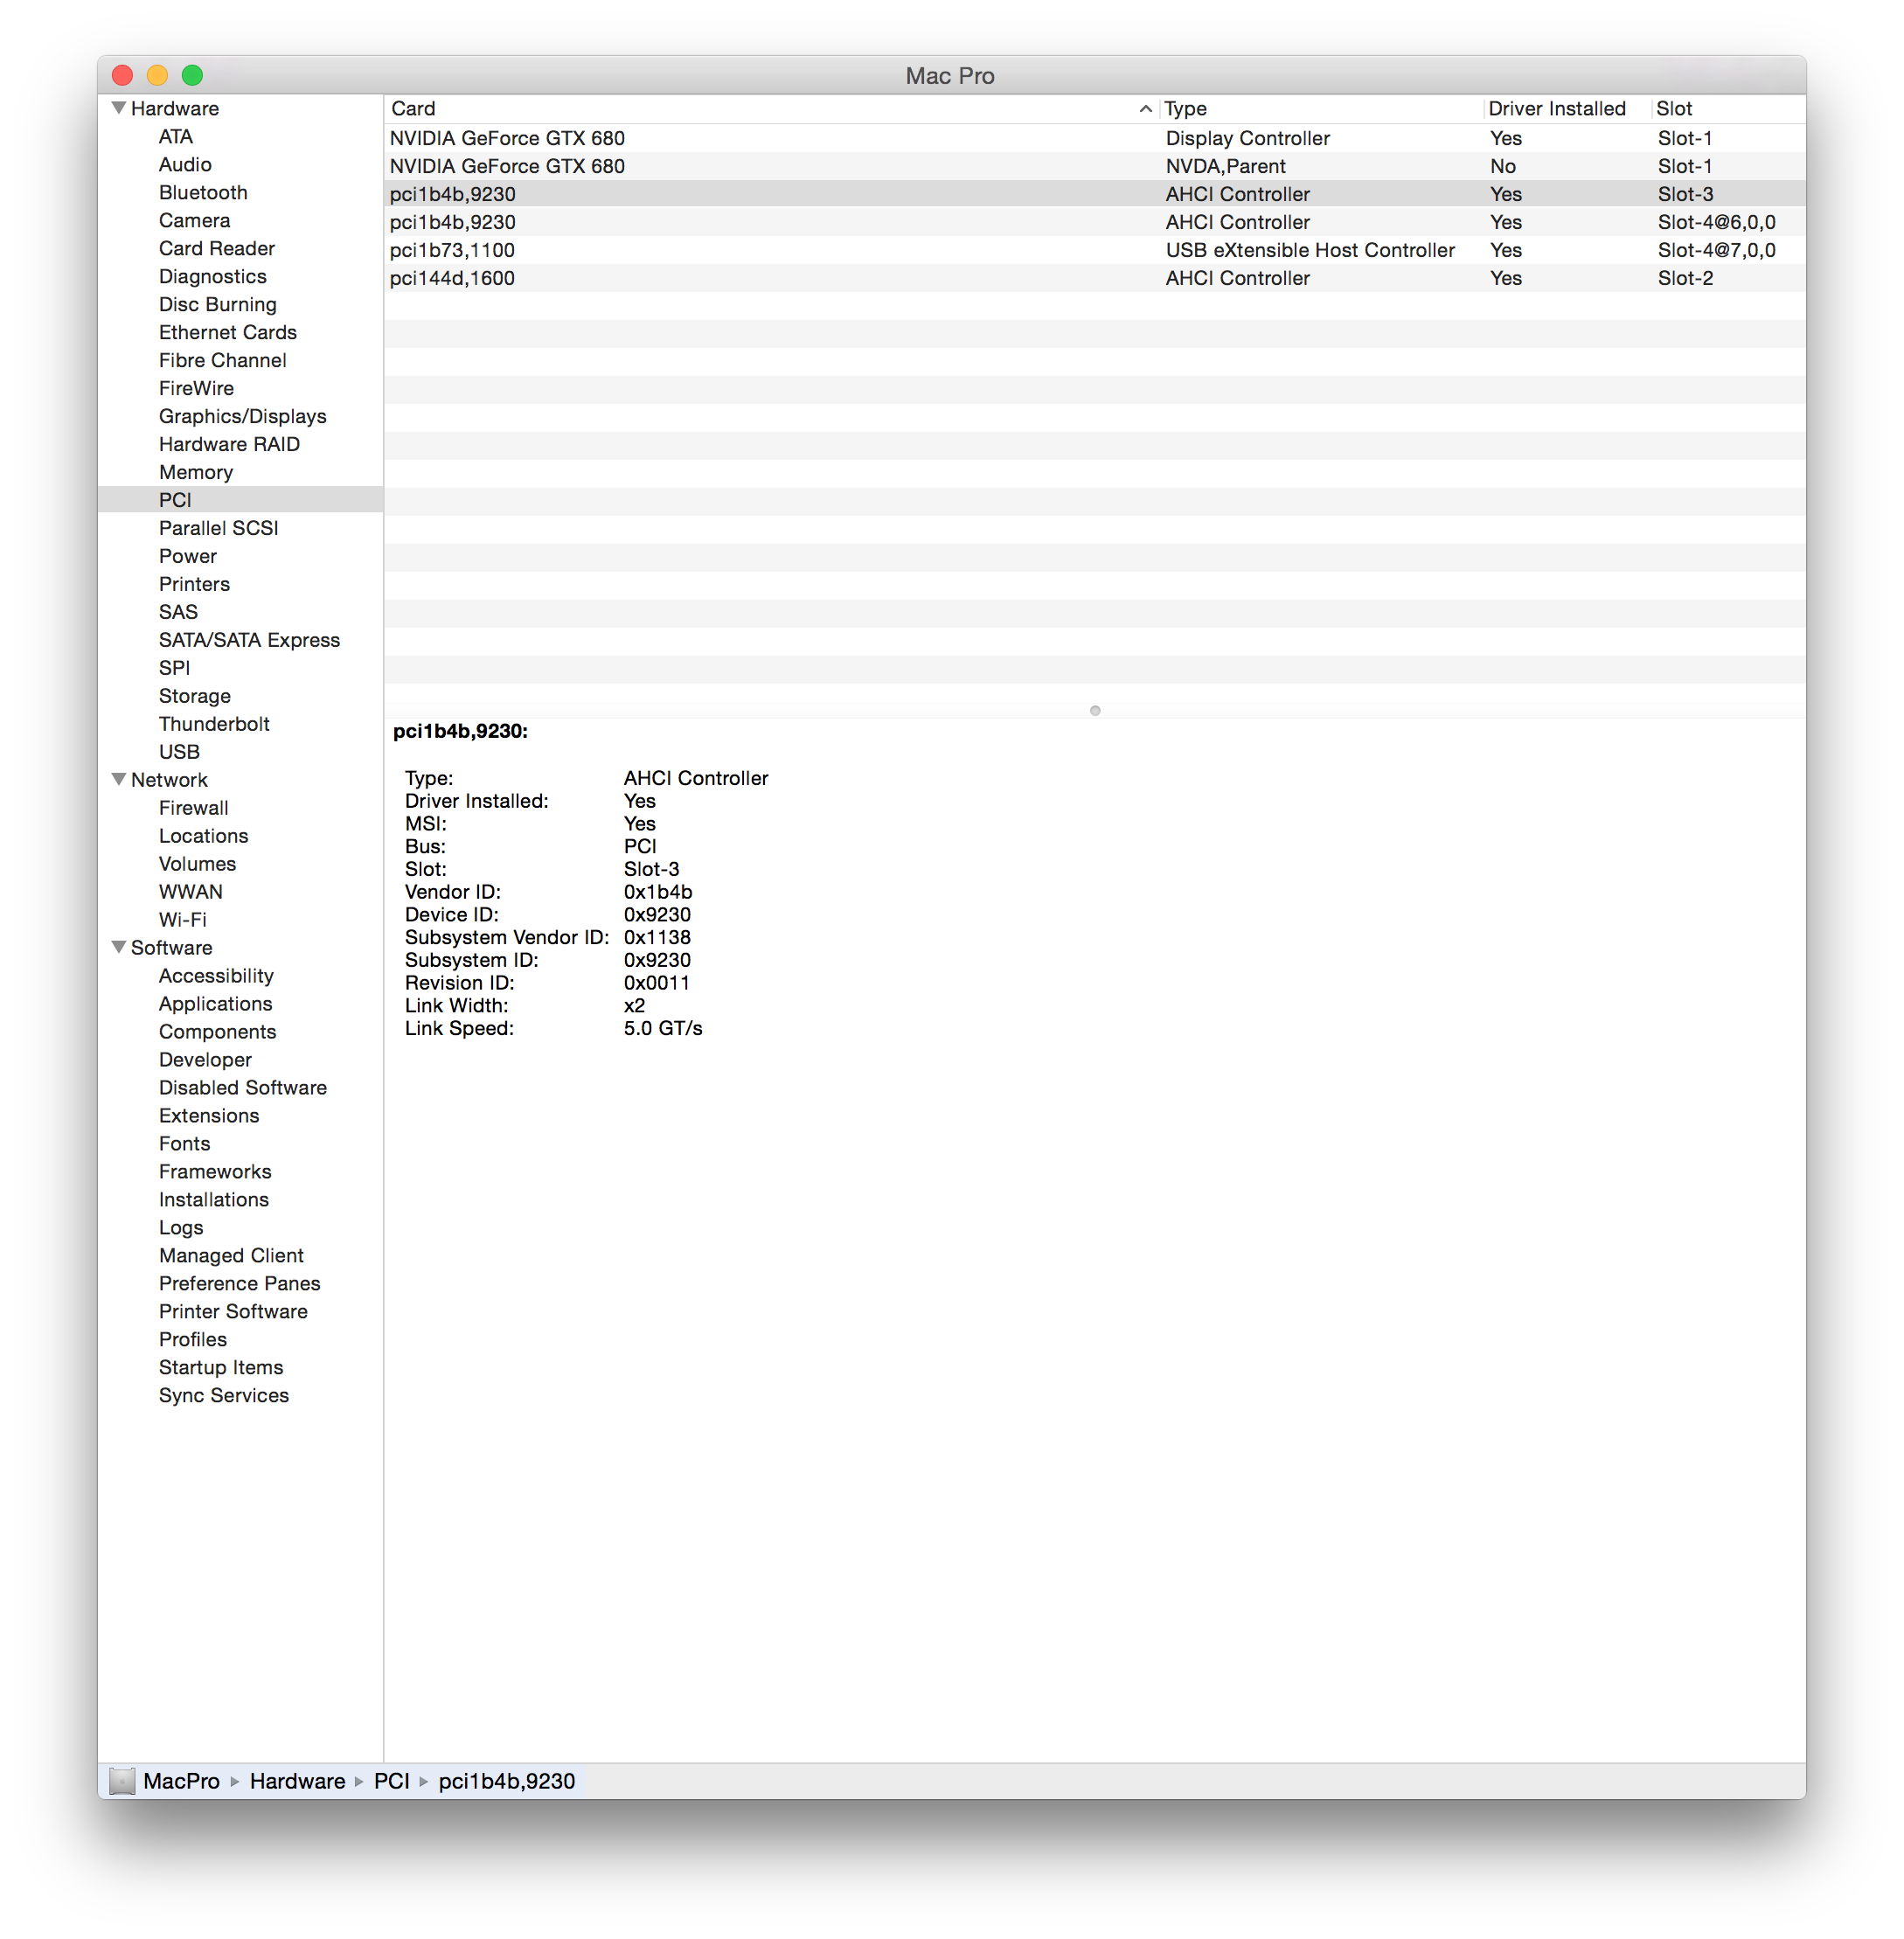
Task: Click the Card column header
Action: tap(413, 109)
